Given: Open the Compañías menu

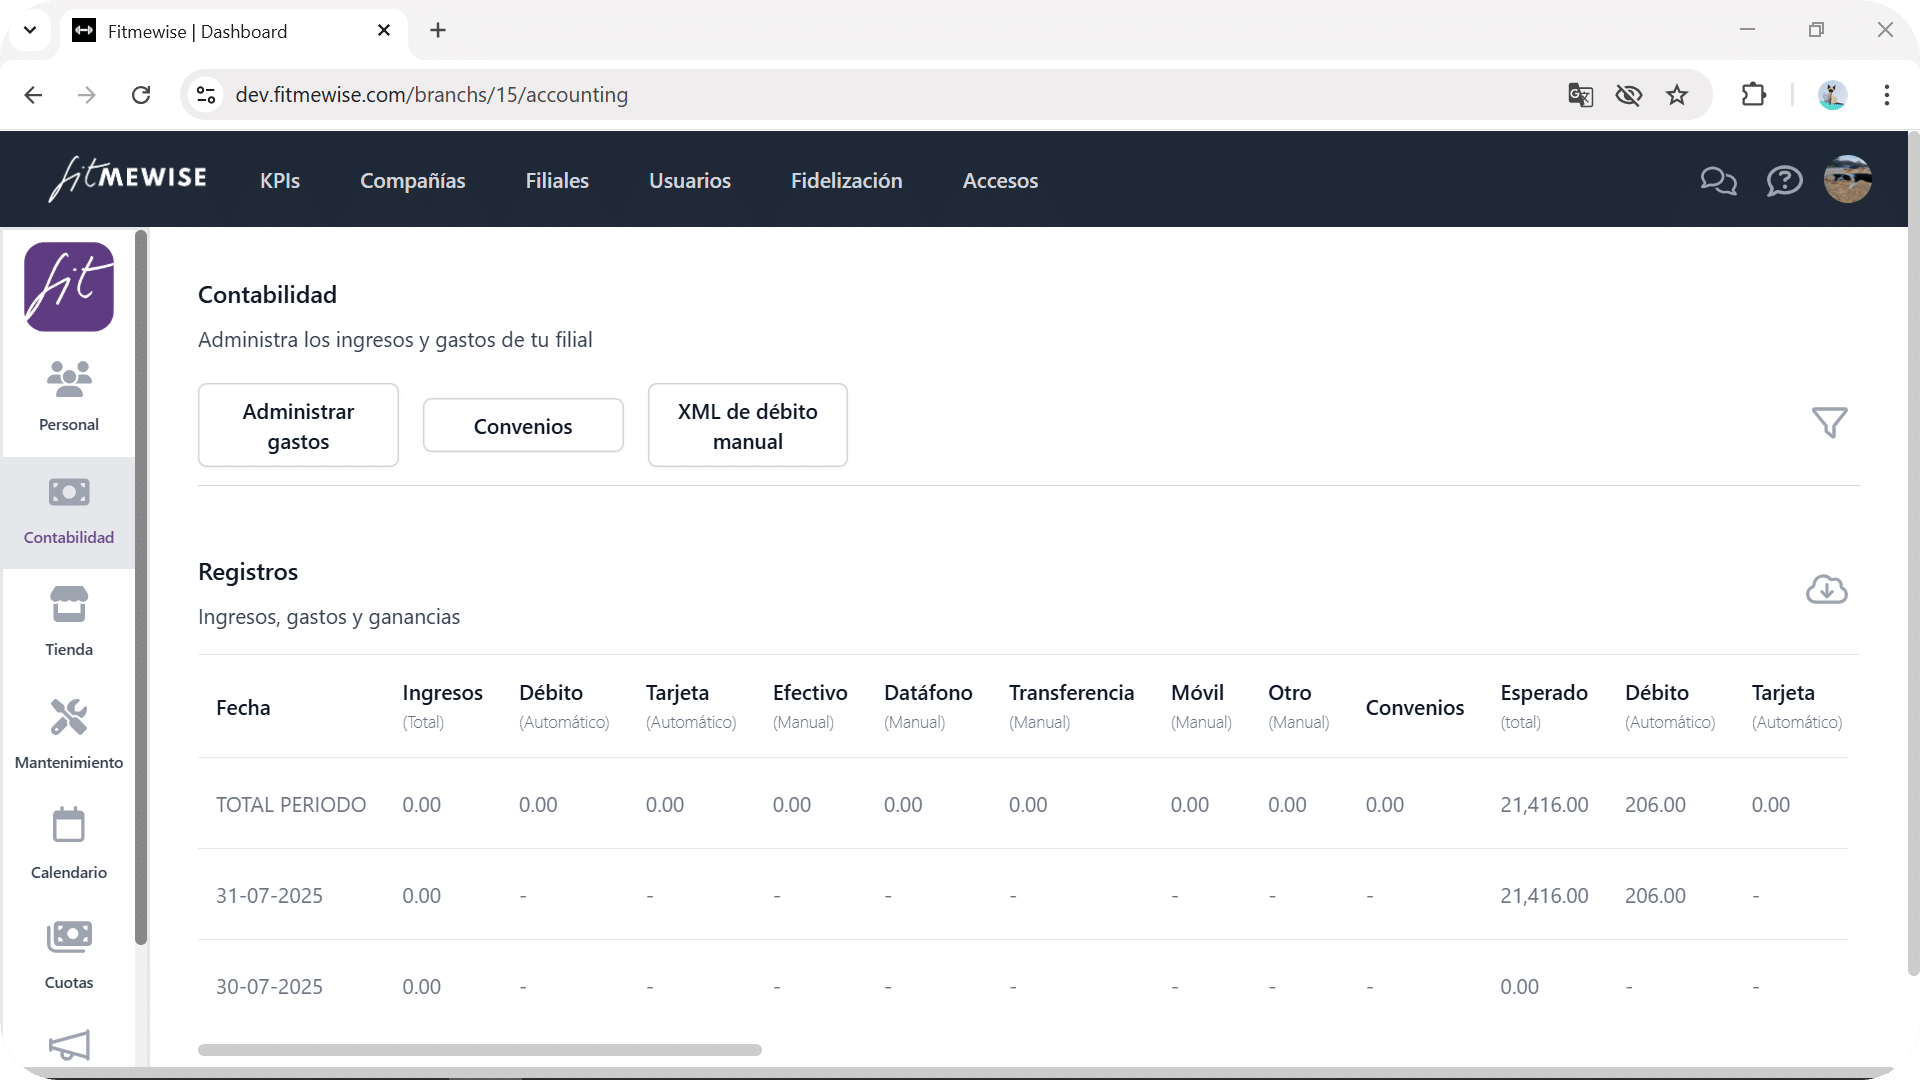Looking at the screenshot, I should [x=413, y=181].
